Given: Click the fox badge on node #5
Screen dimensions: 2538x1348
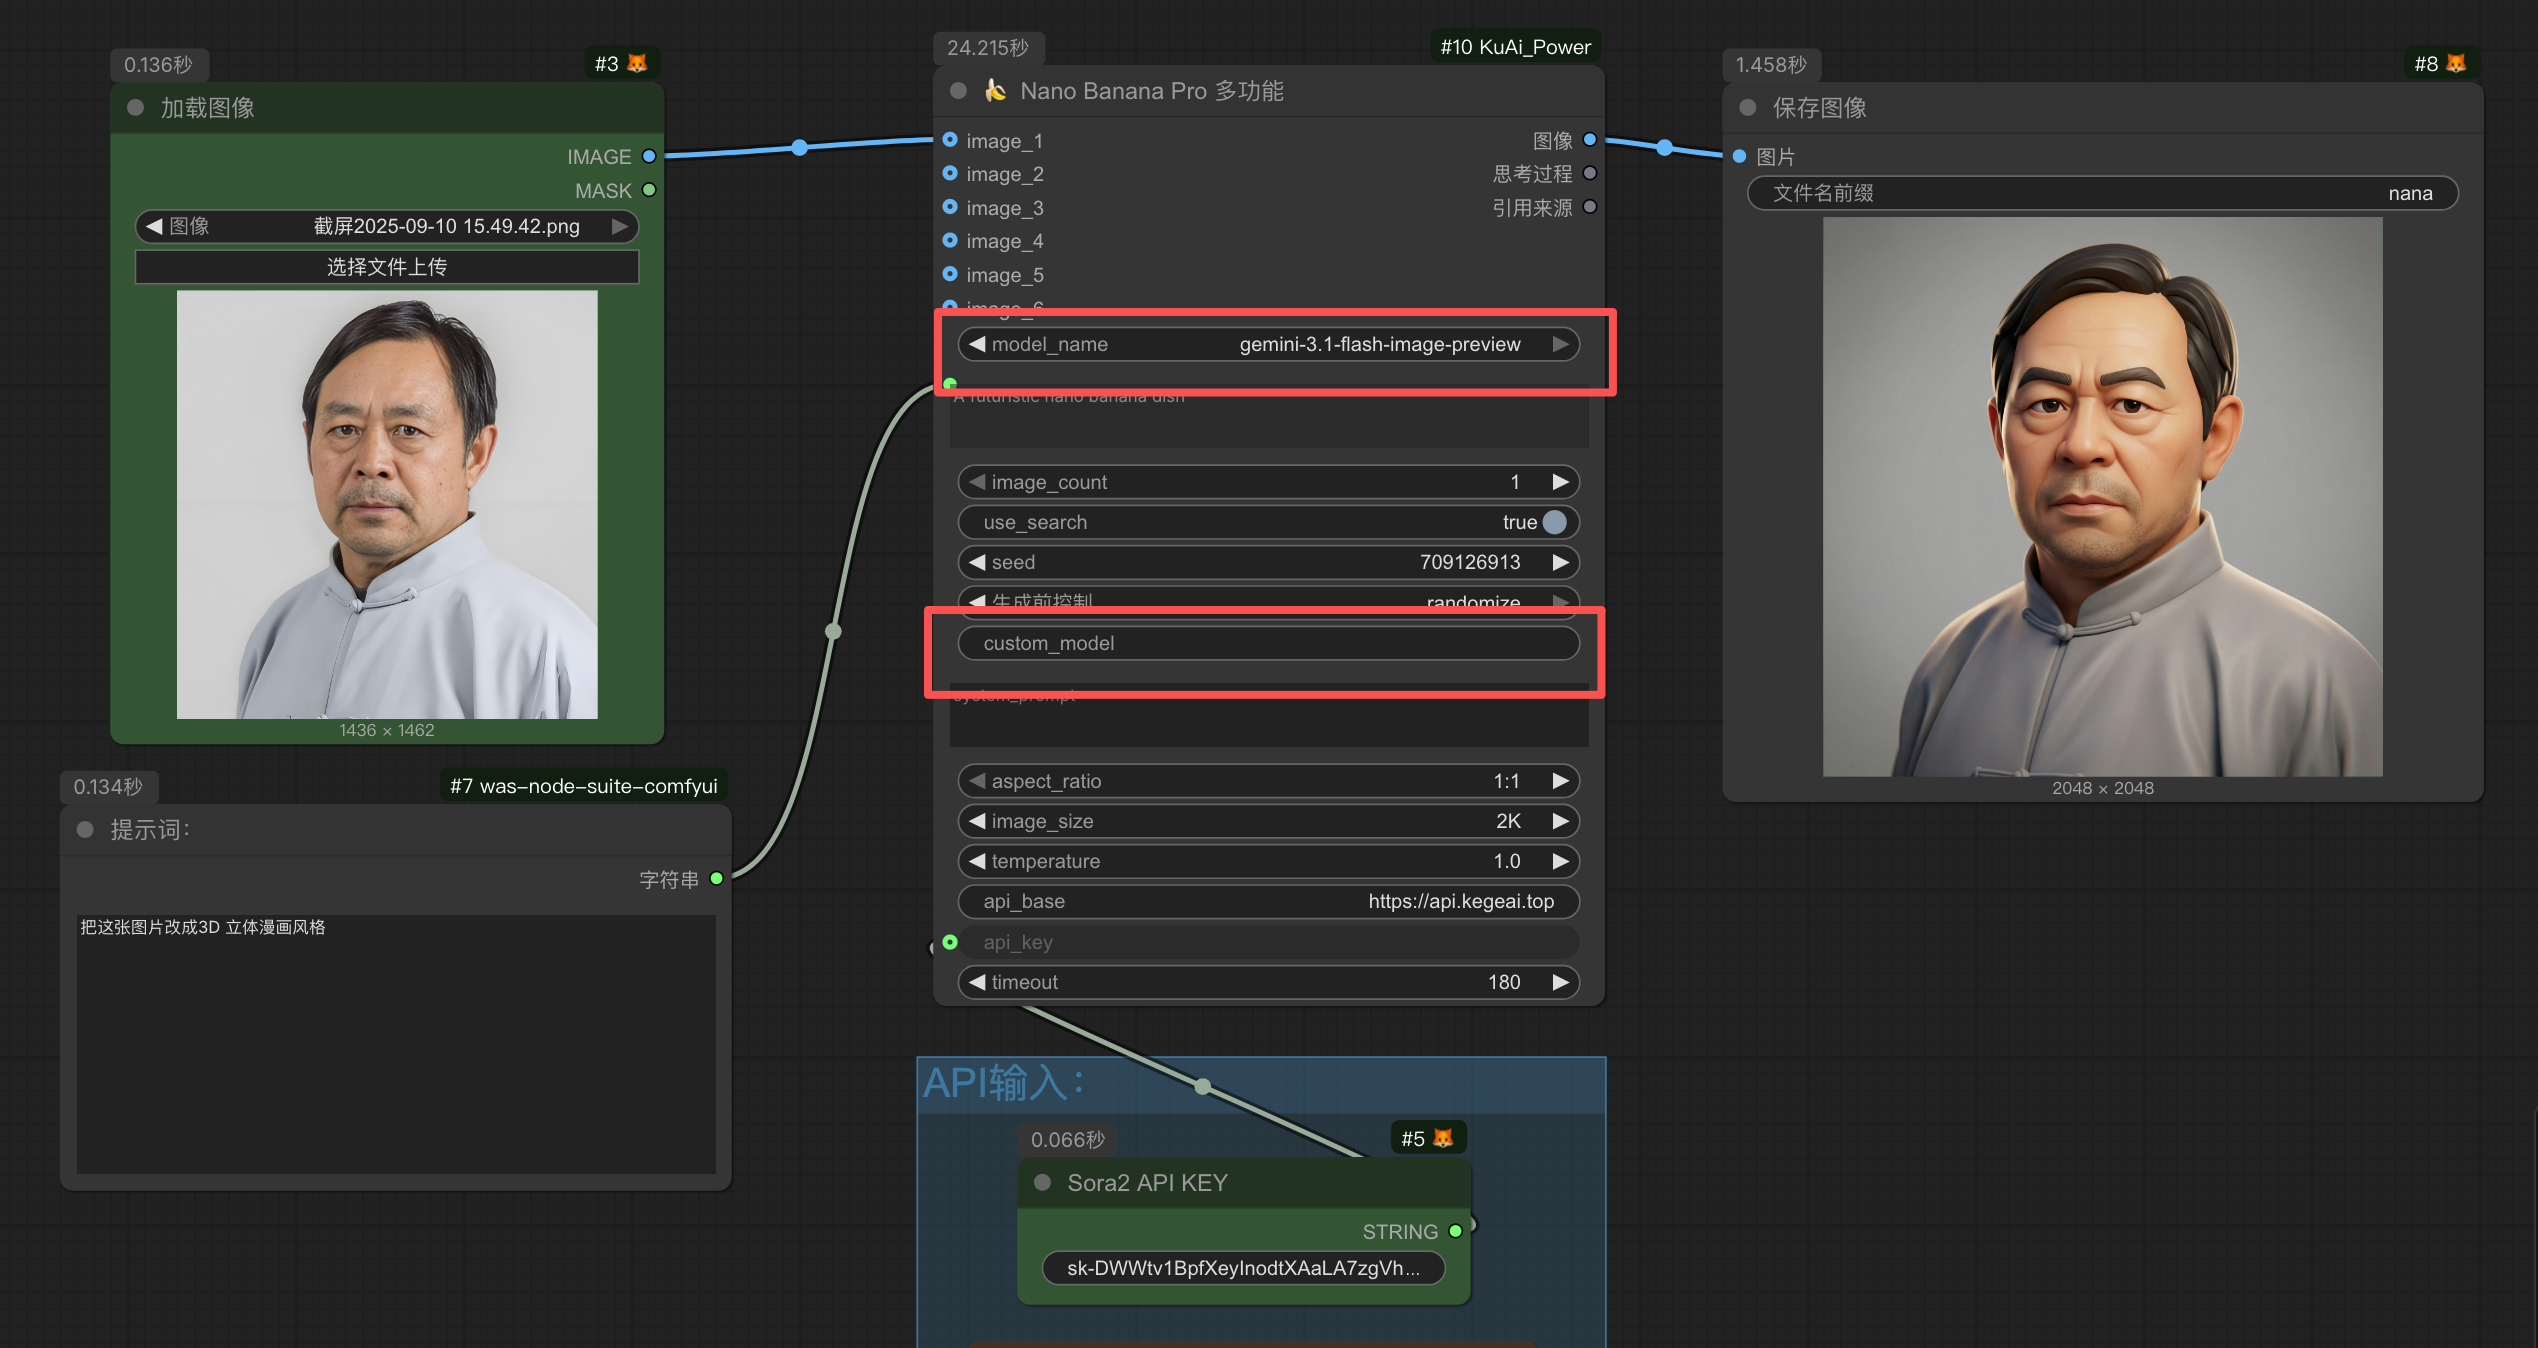Looking at the screenshot, I should click(1442, 1138).
